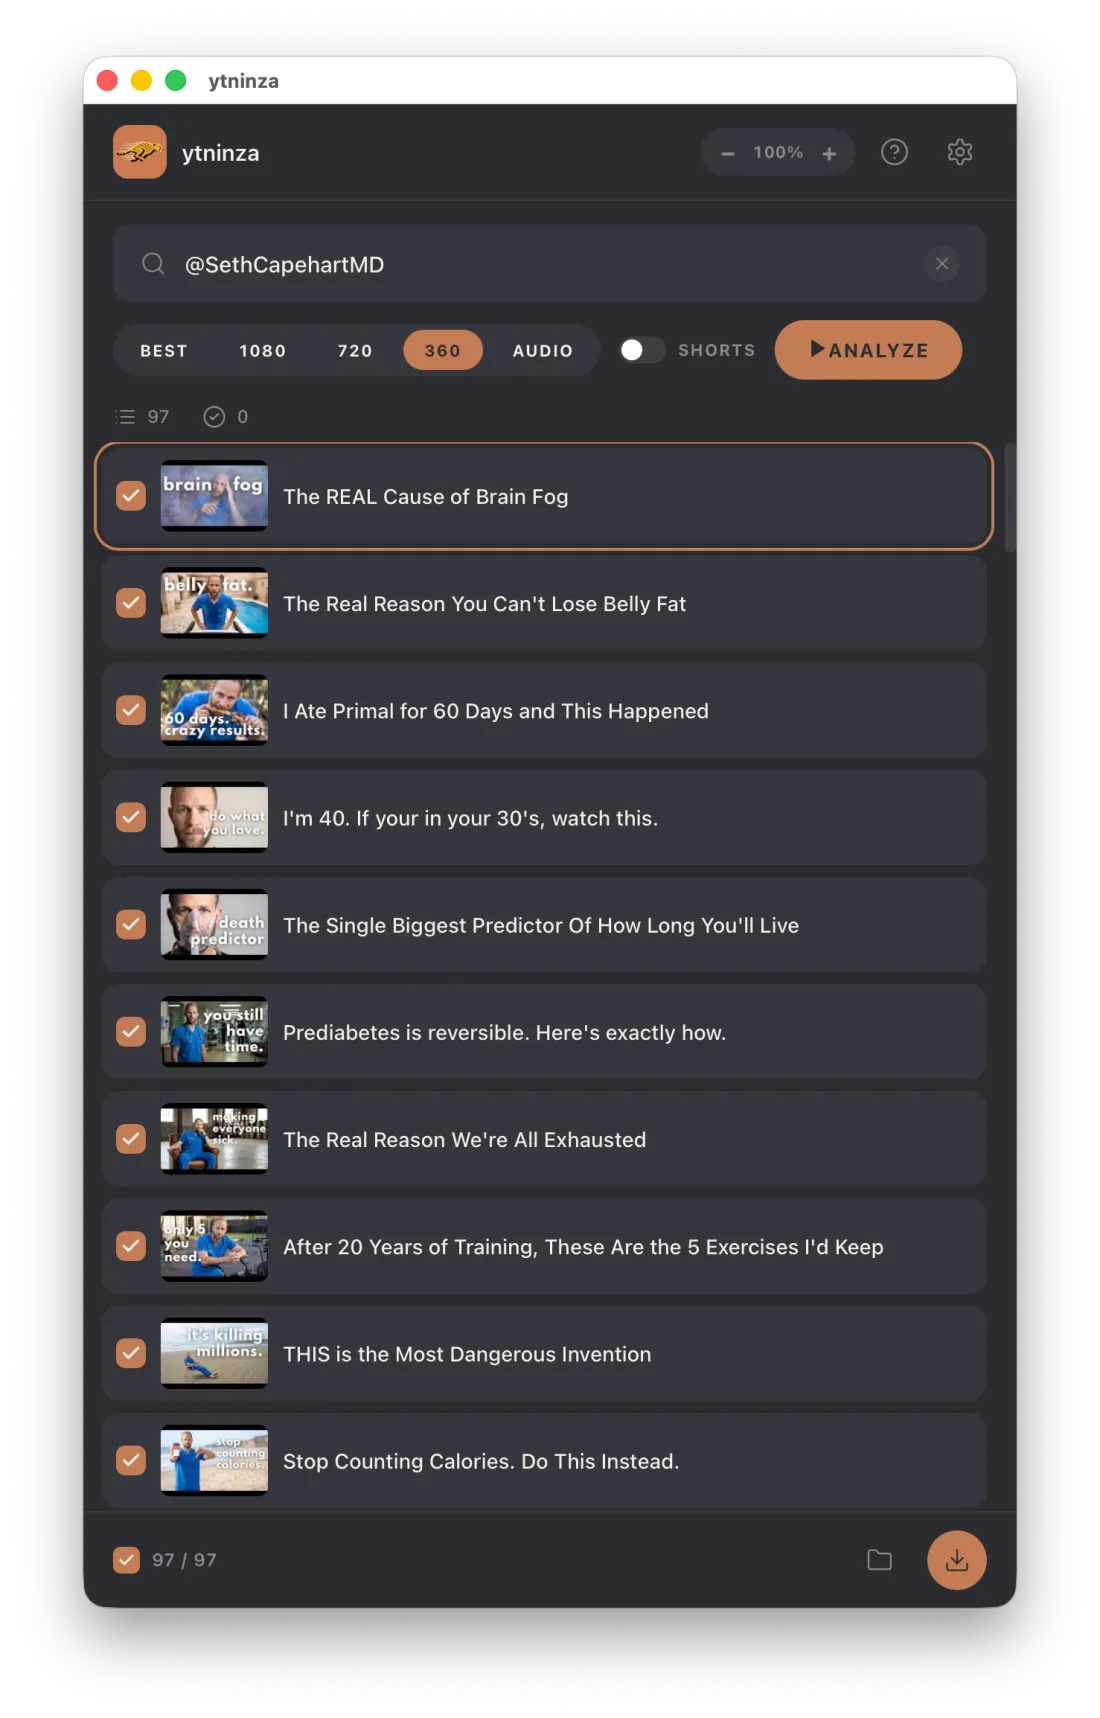Uncheck After 20 Years of Training video

[x=131, y=1246]
